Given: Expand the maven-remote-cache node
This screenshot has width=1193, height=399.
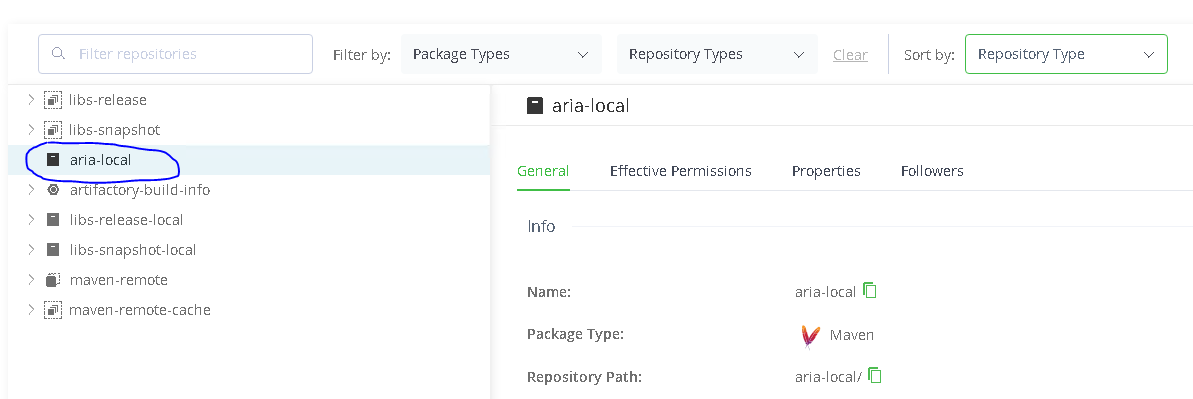Looking at the screenshot, I should click(30, 310).
